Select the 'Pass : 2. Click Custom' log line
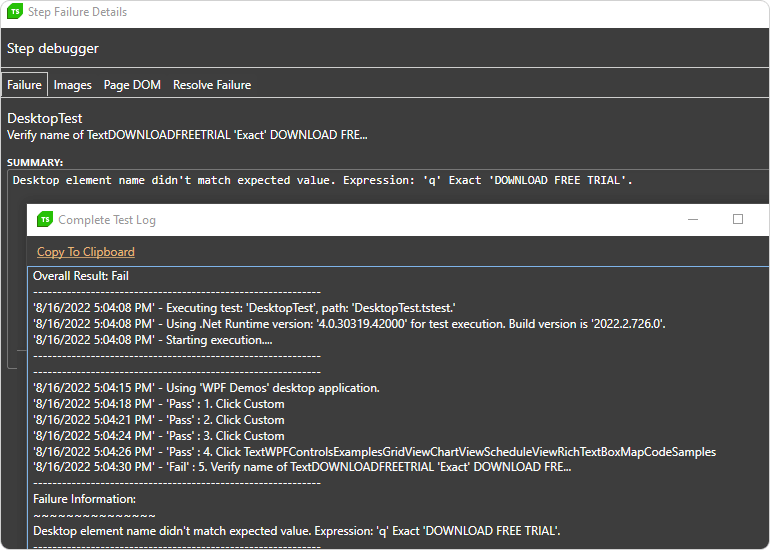 [159, 420]
